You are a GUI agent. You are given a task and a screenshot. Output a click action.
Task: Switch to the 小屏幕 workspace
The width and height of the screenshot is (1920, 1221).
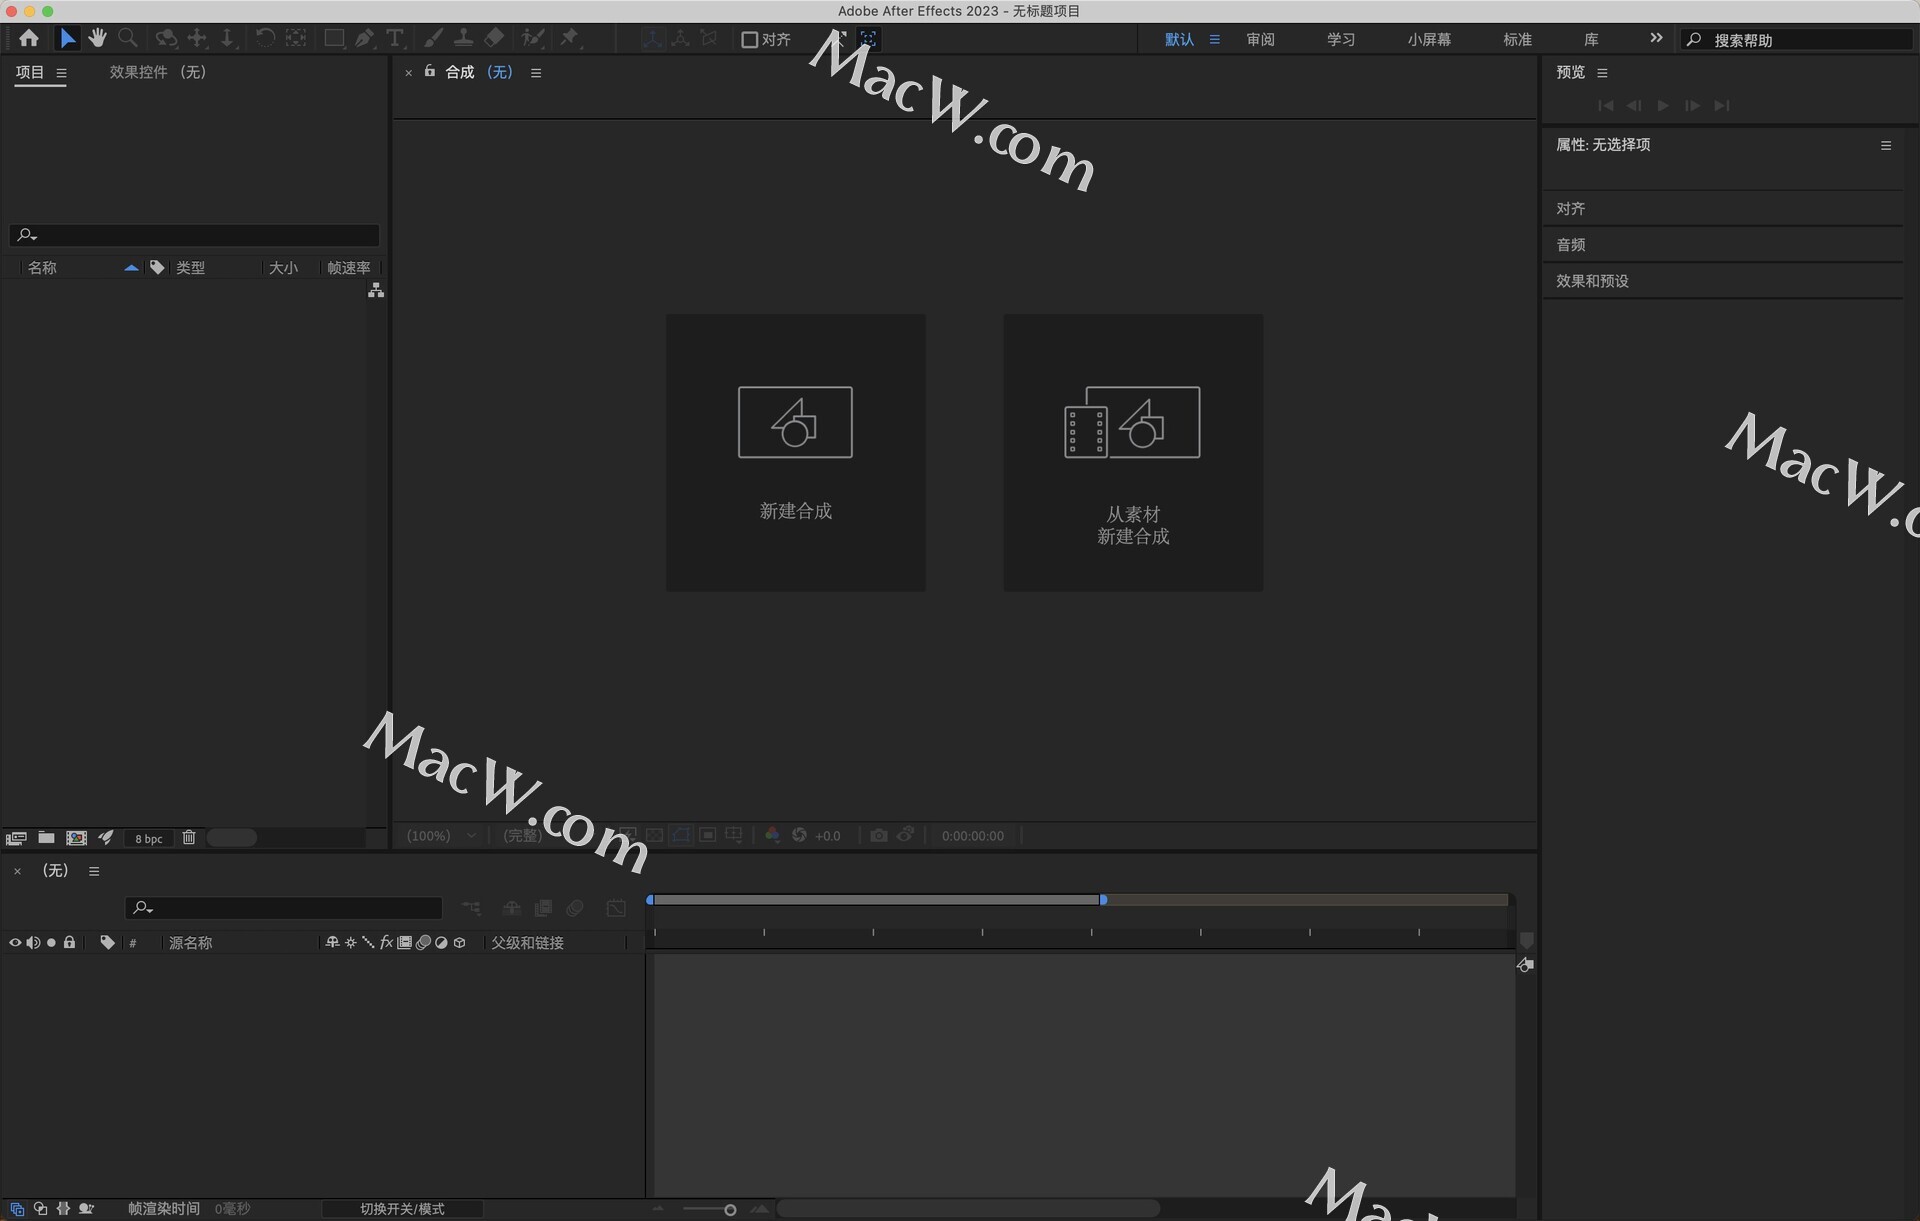[x=1429, y=40]
